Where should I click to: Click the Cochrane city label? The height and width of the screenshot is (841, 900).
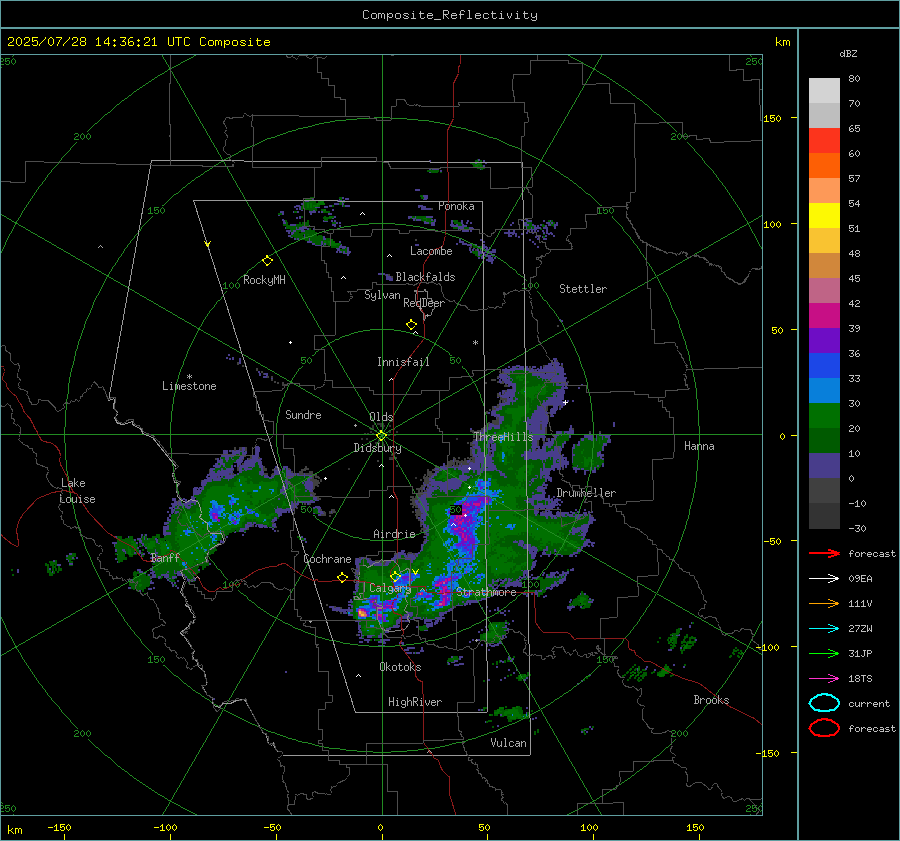point(327,559)
